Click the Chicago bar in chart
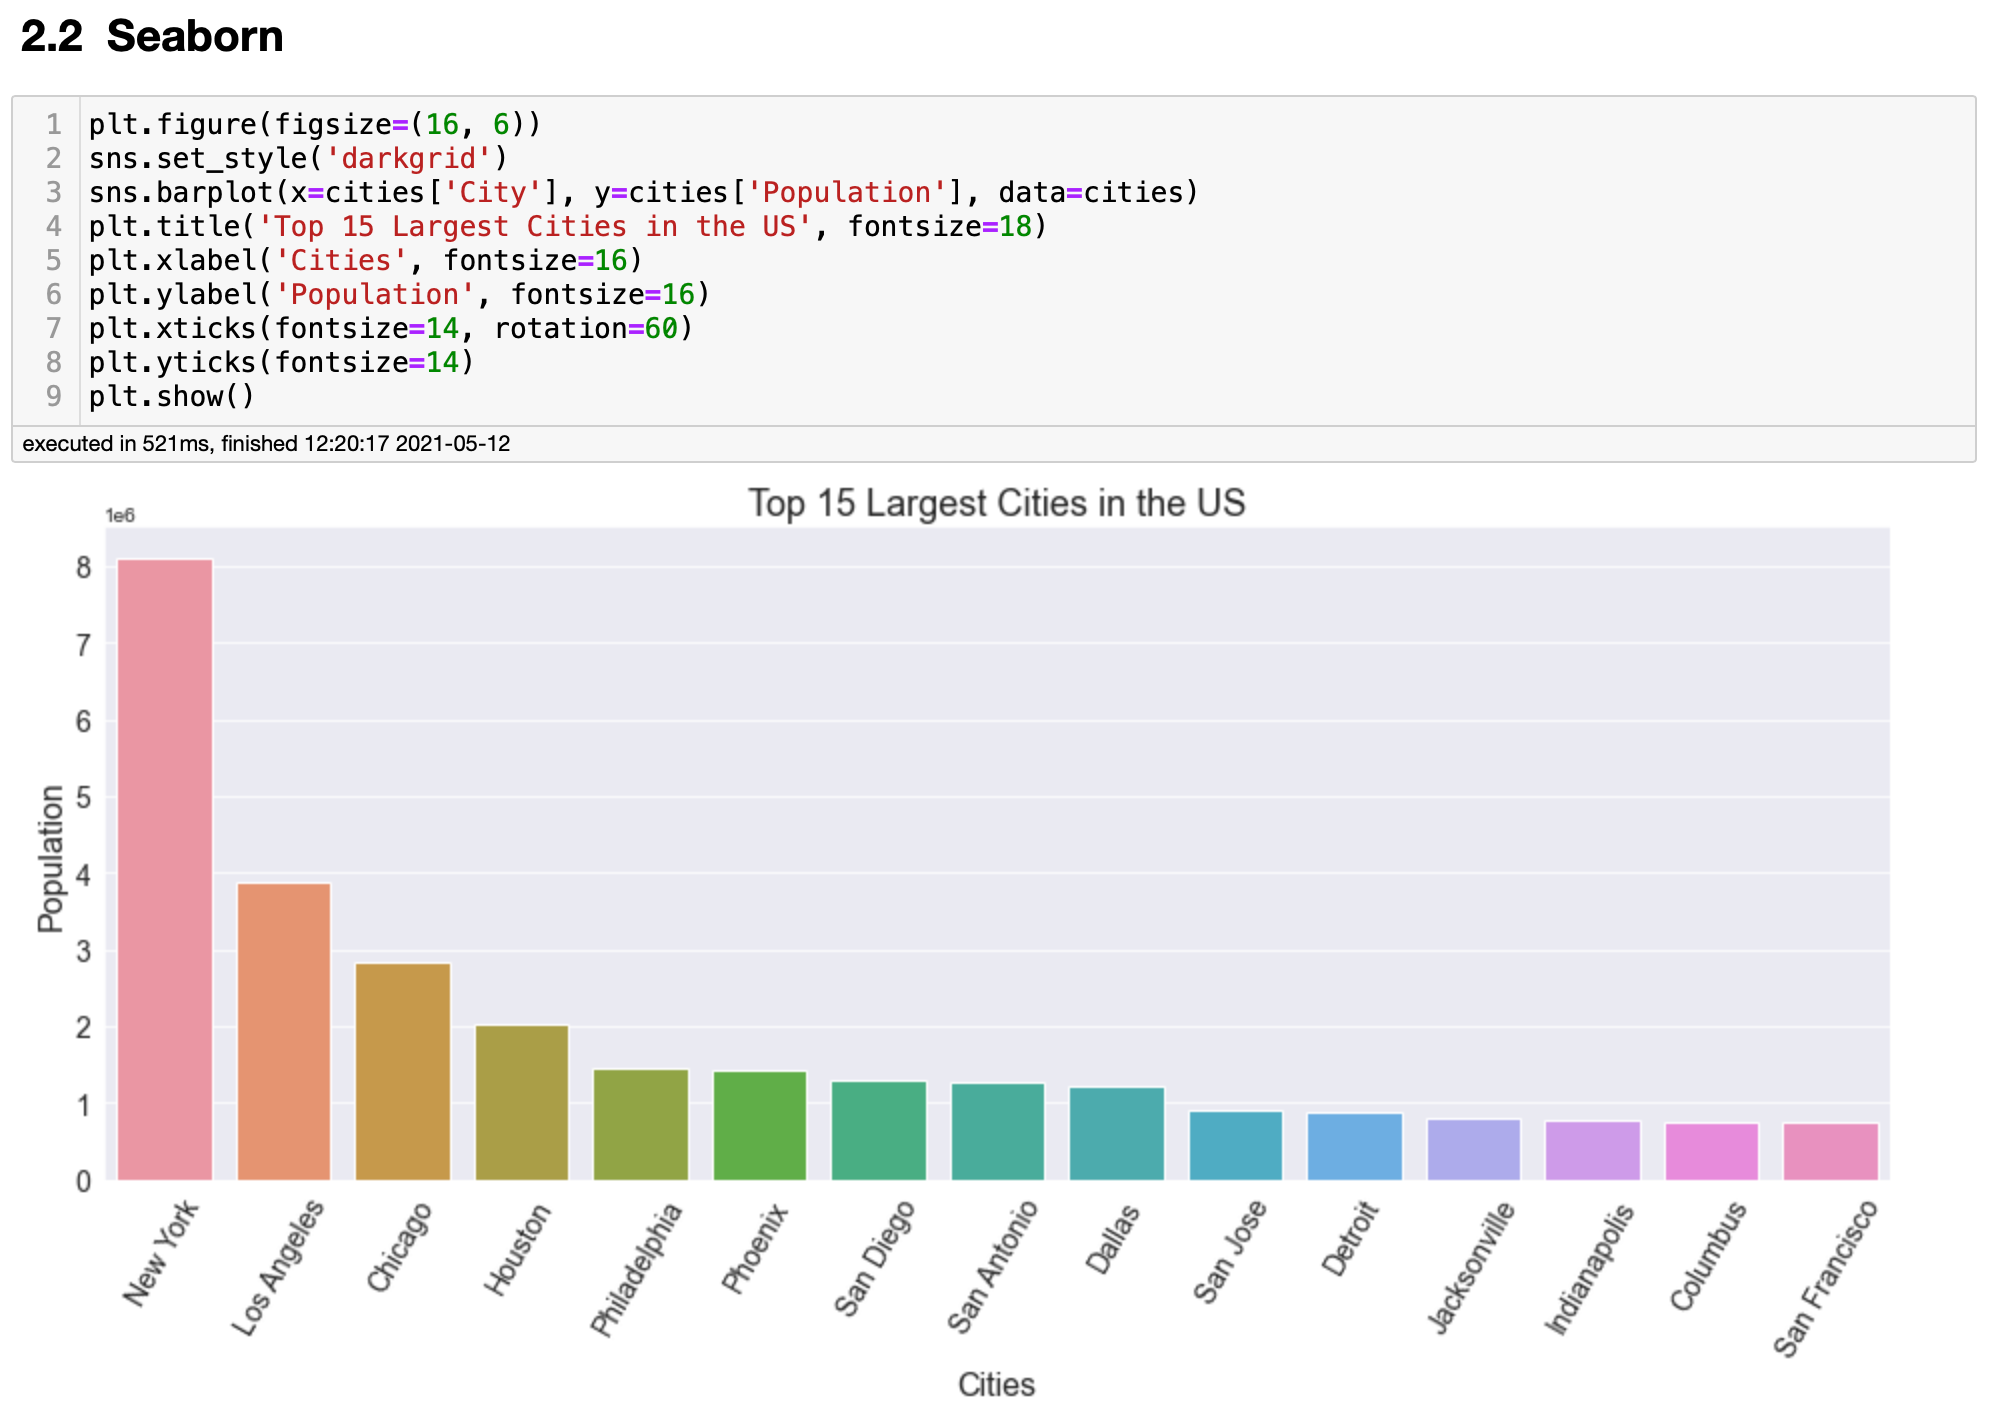Screen dimensions: 1996x1416 (403, 1072)
